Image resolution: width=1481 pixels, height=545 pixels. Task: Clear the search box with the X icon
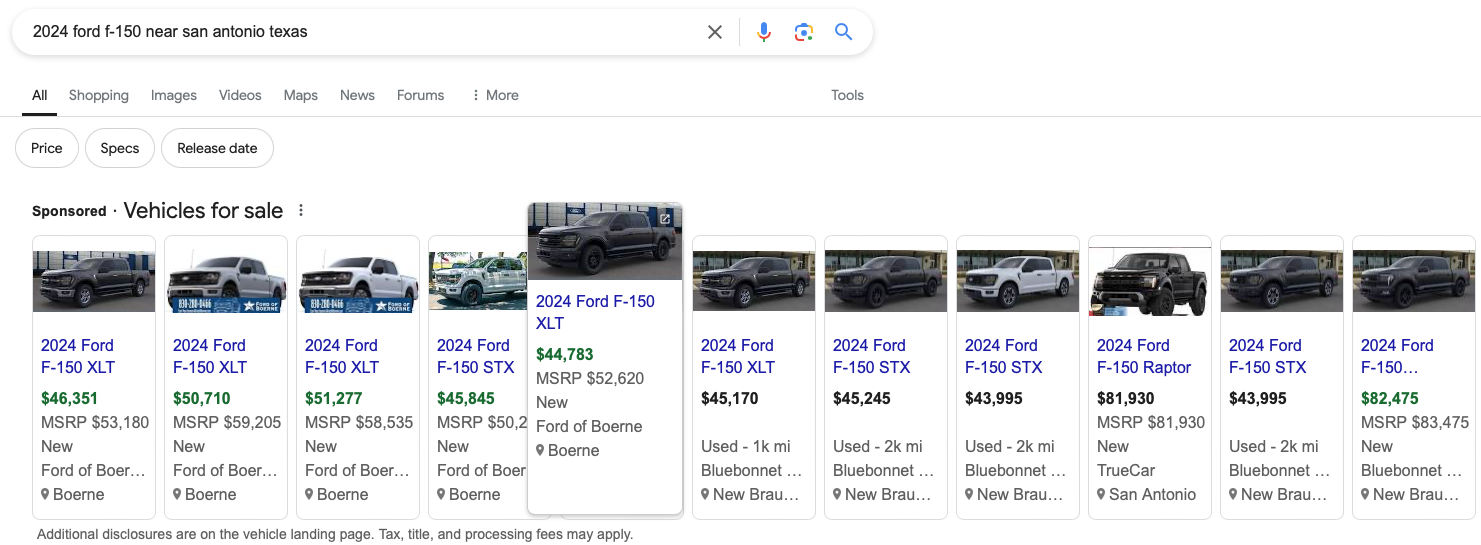pyautogui.click(x=715, y=32)
